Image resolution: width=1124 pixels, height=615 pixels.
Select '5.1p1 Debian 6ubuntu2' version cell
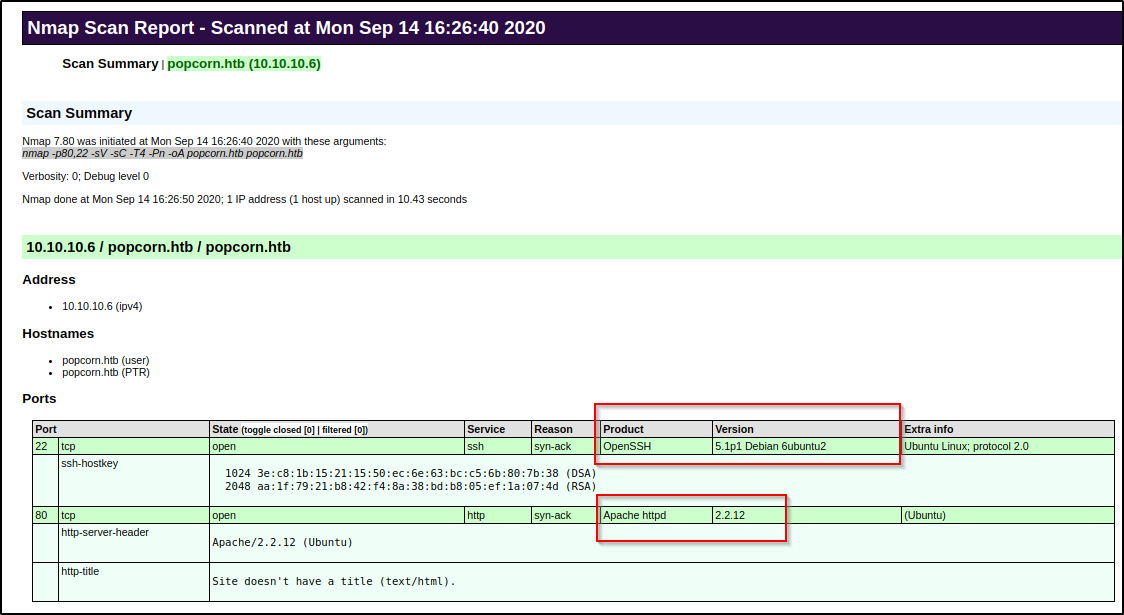pos(807,446)
